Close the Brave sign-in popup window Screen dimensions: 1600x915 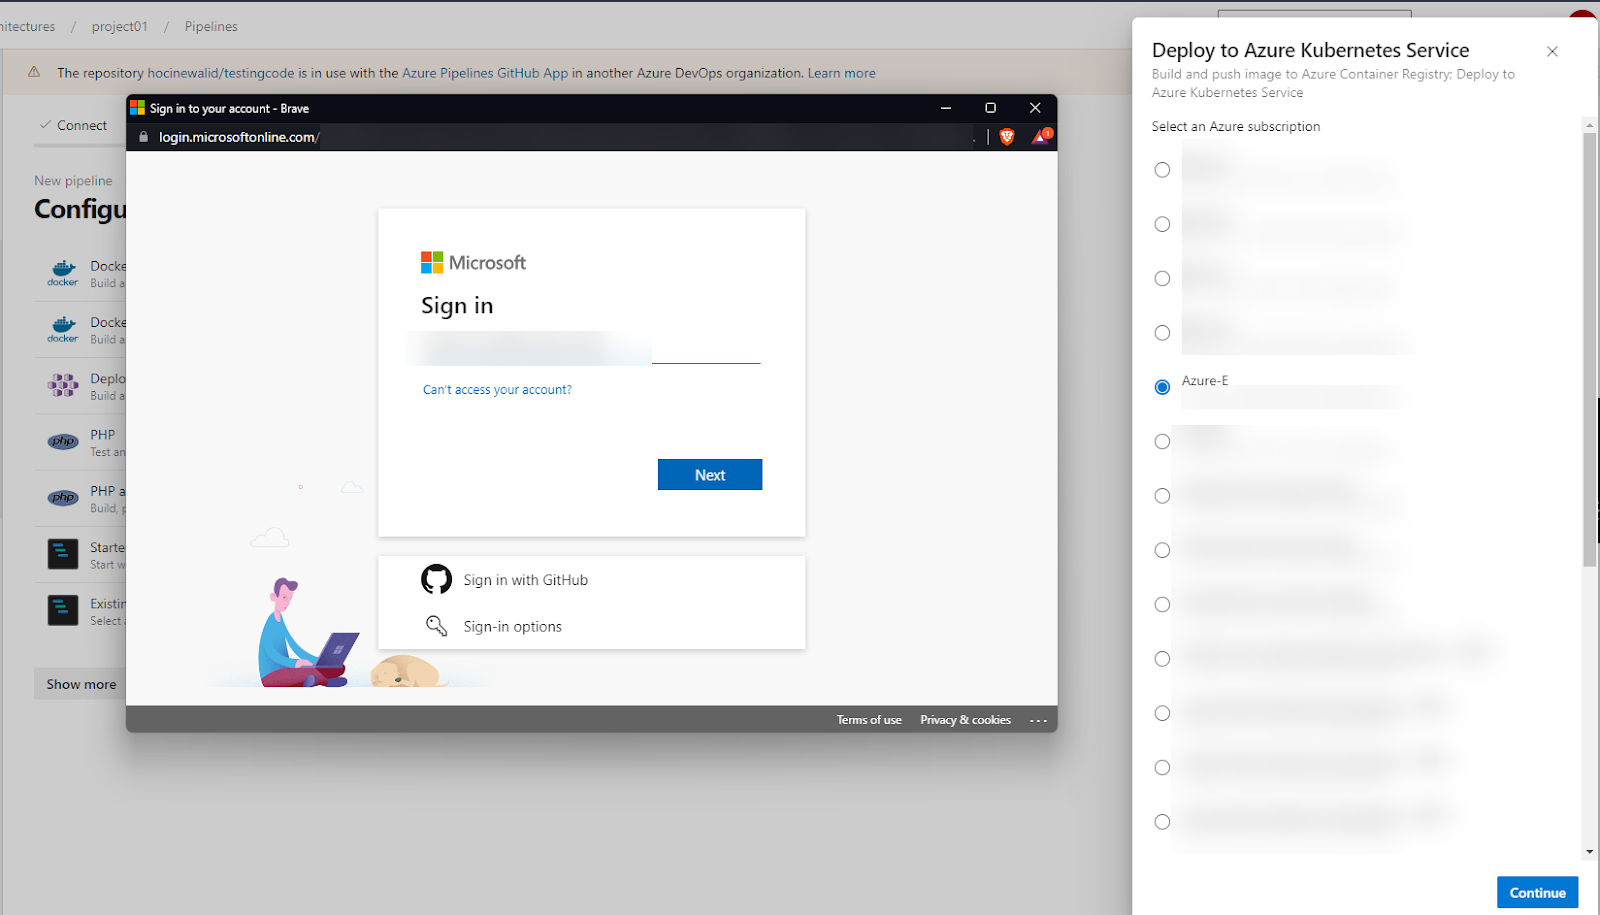coord(1035,108)
